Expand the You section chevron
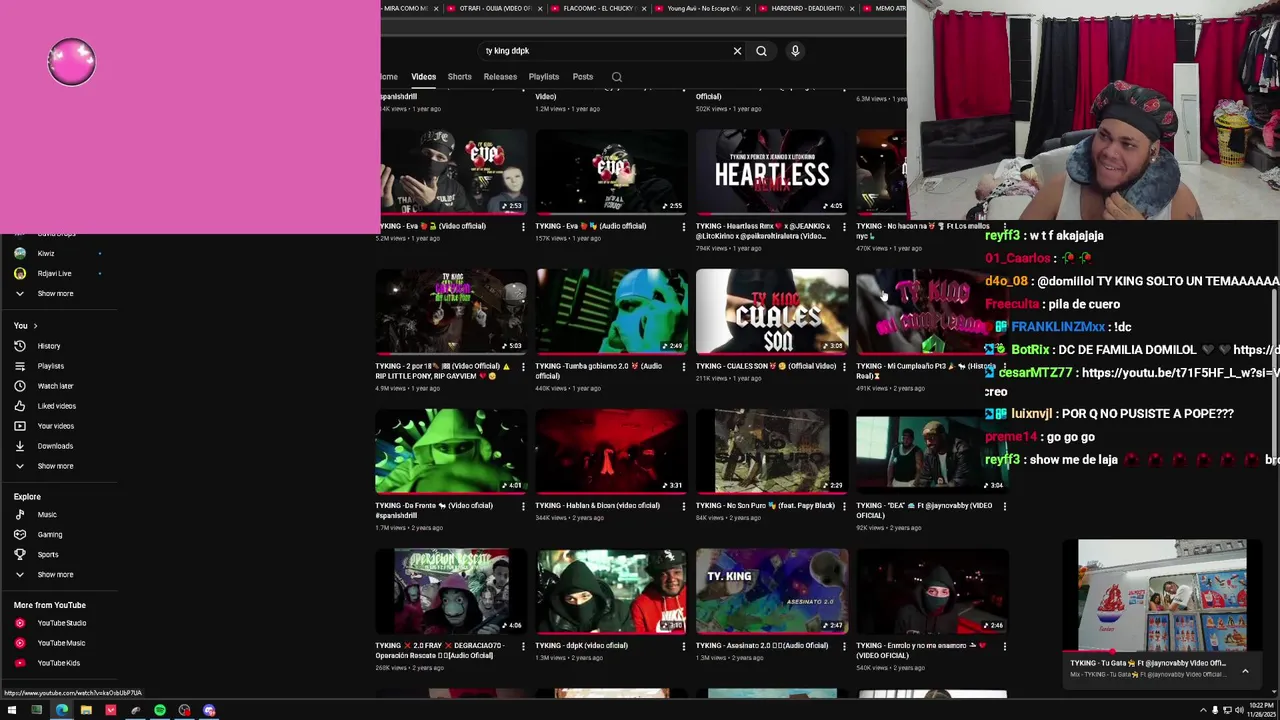The width and height of the screenshot is (1280, 720). (x=35, y=326)
